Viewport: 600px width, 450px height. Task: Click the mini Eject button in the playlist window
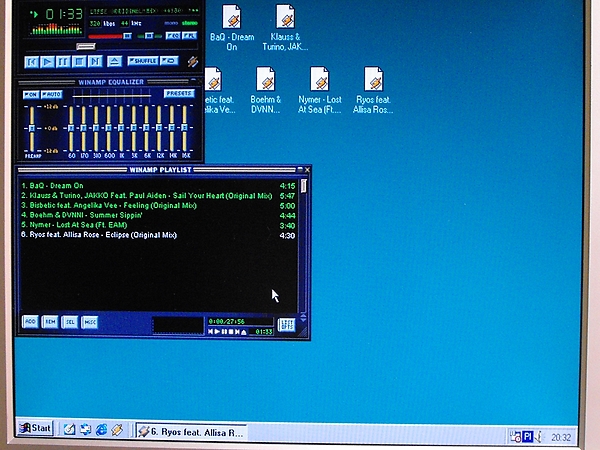click(x=244, y=332)
